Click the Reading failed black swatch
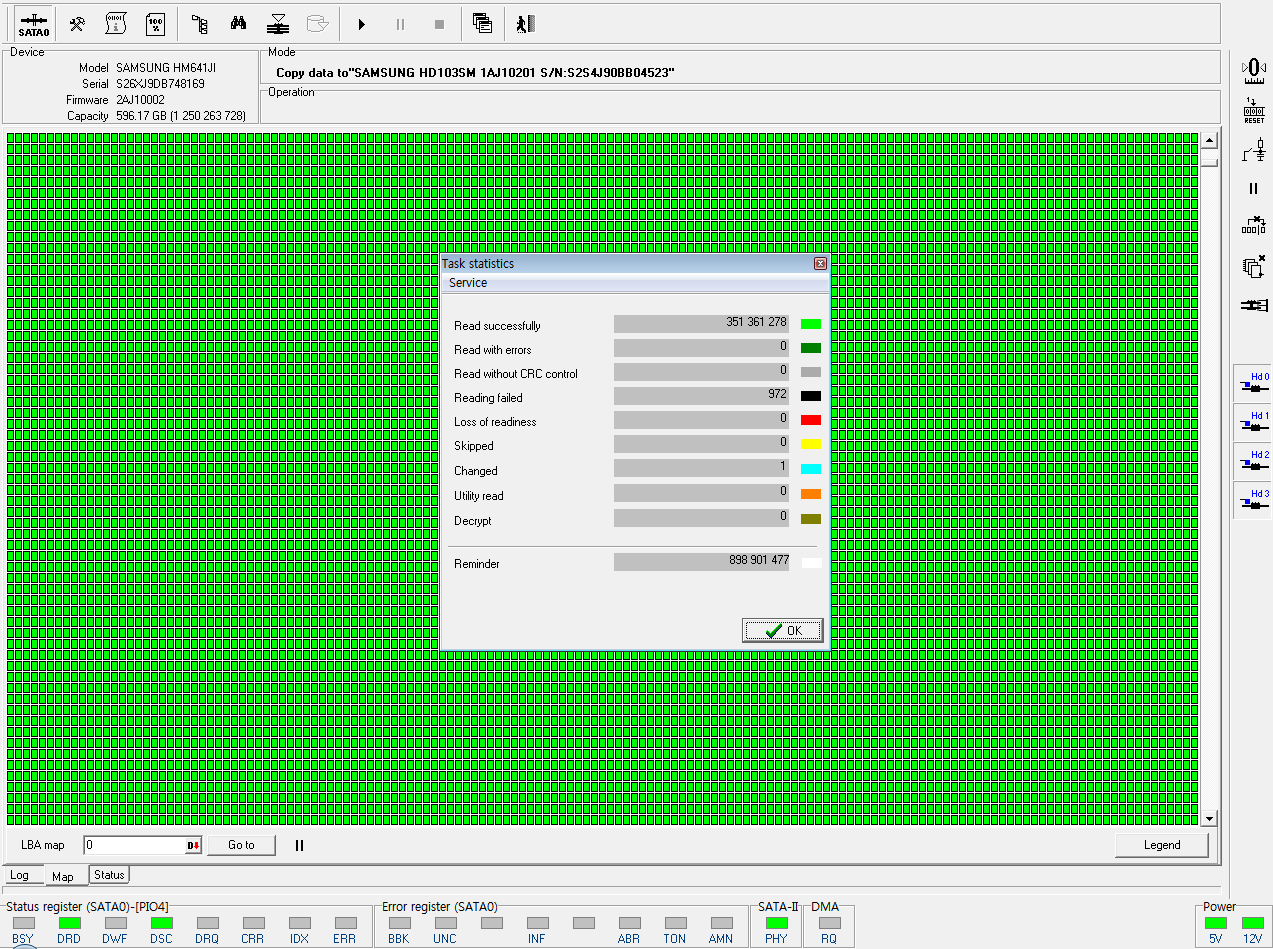This screenshot has width=1273, height=949. (811, 396)
